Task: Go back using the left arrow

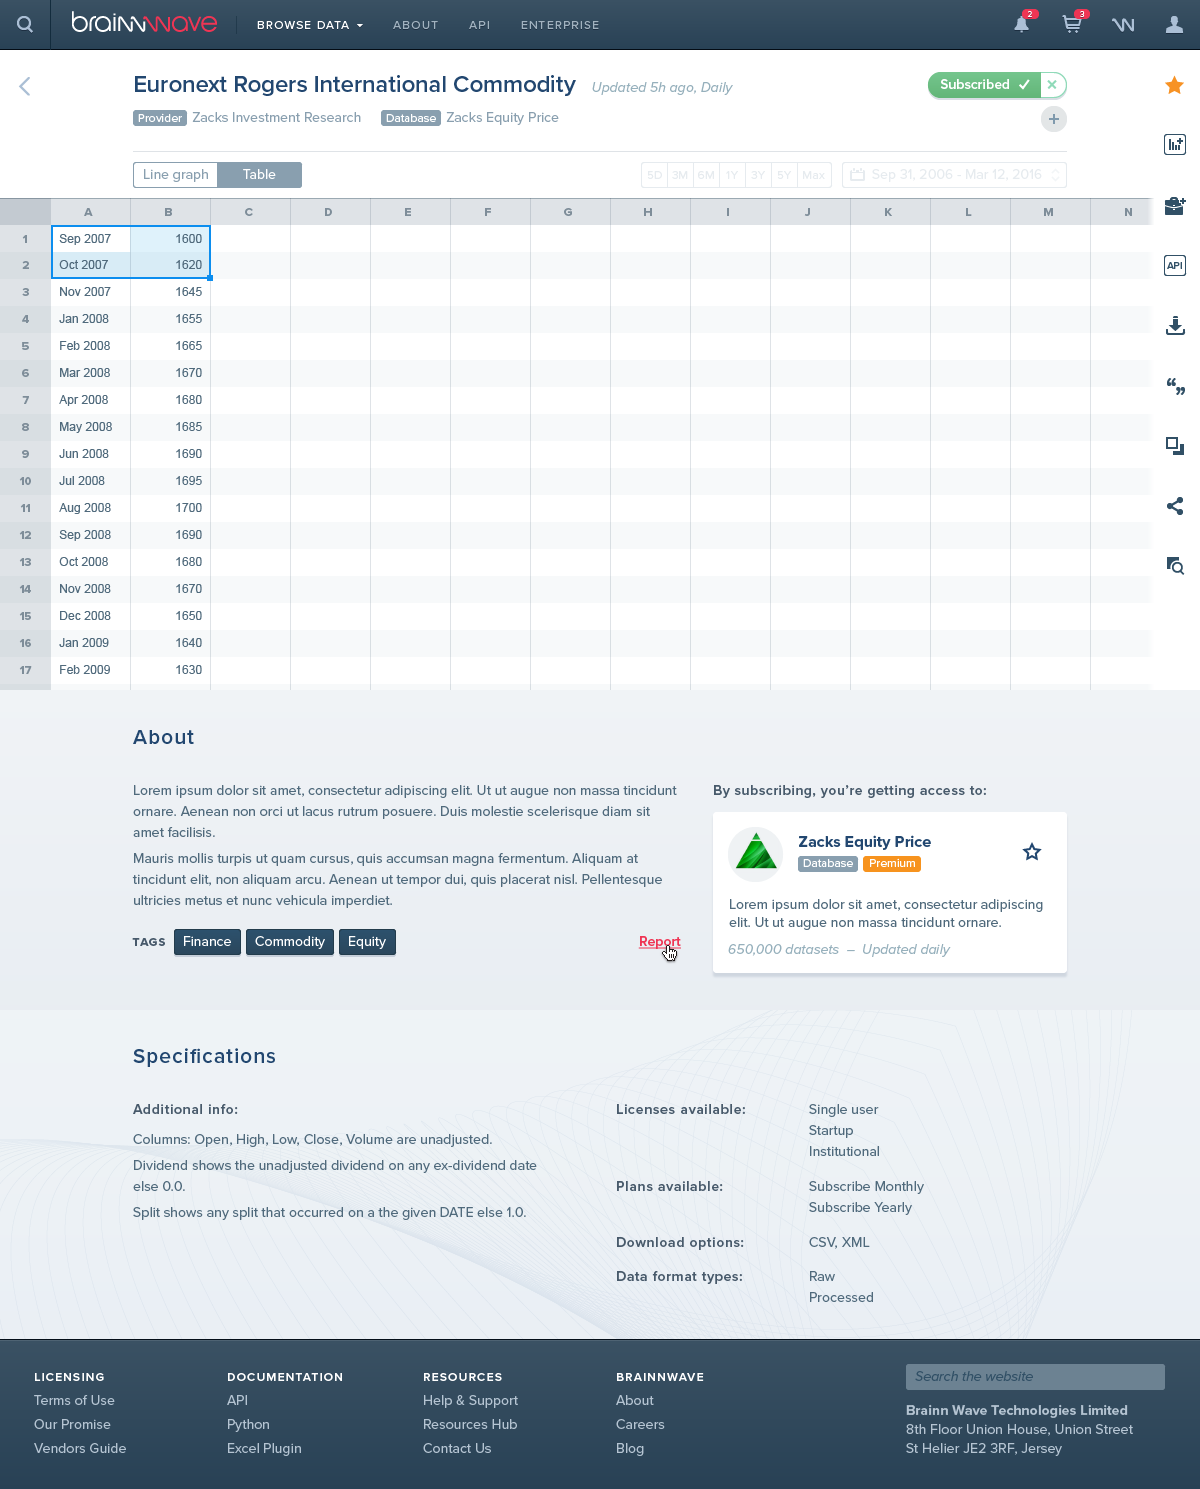Action: (25, 86)
